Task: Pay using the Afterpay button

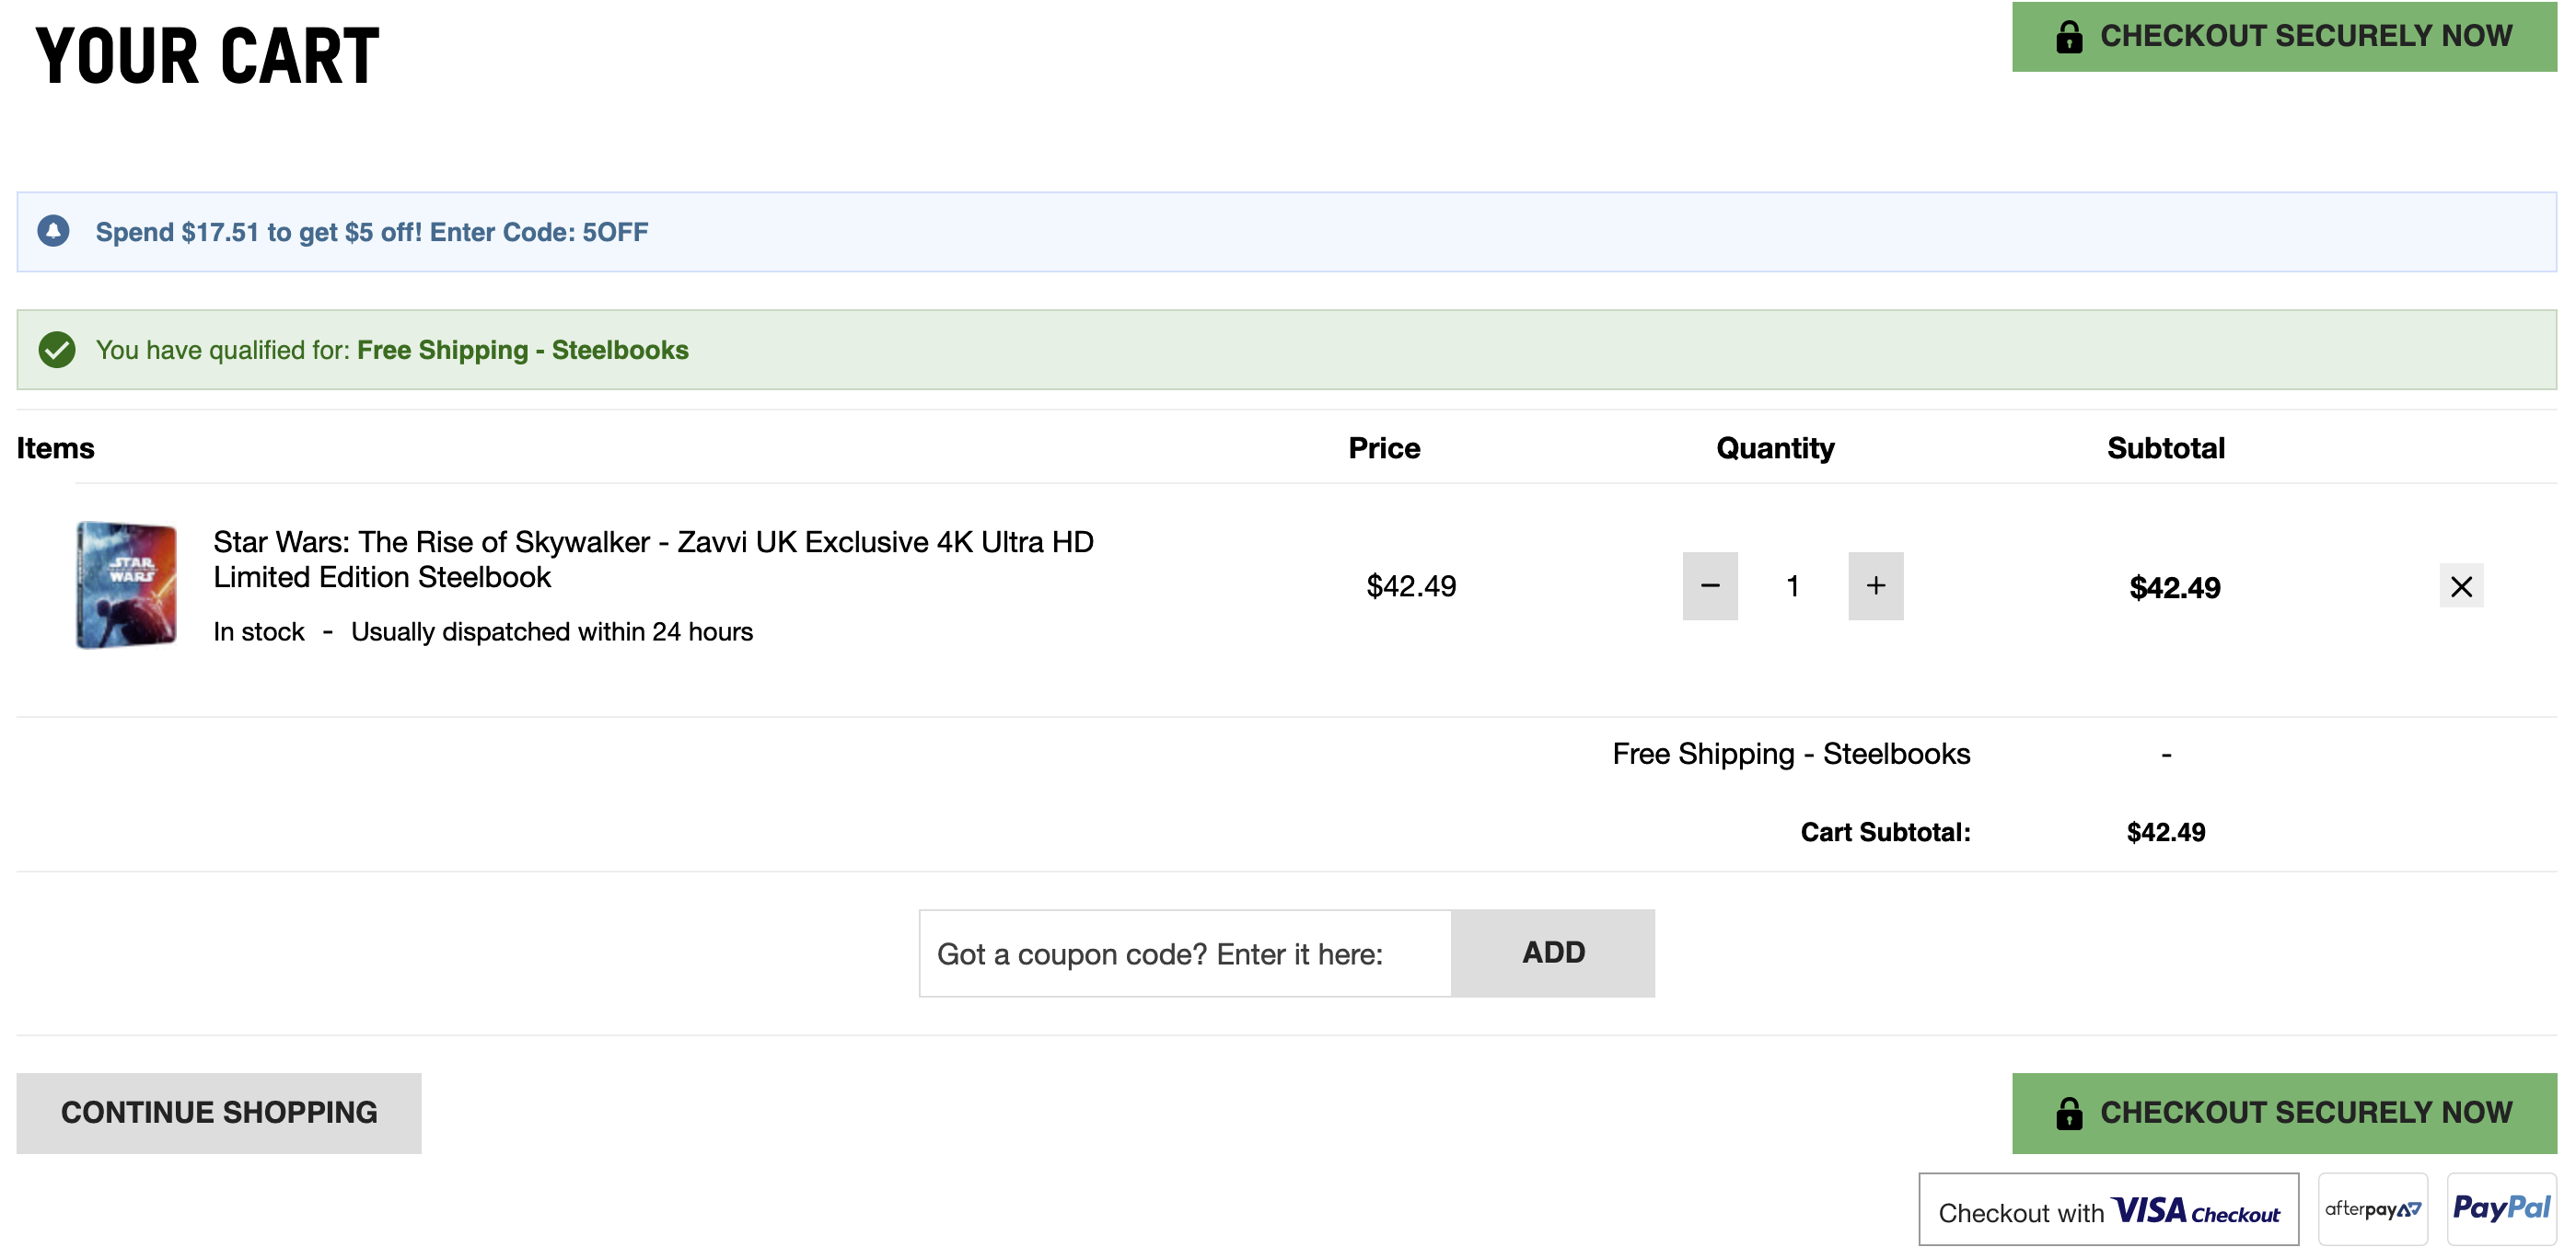Action: pos(2373,1210)
